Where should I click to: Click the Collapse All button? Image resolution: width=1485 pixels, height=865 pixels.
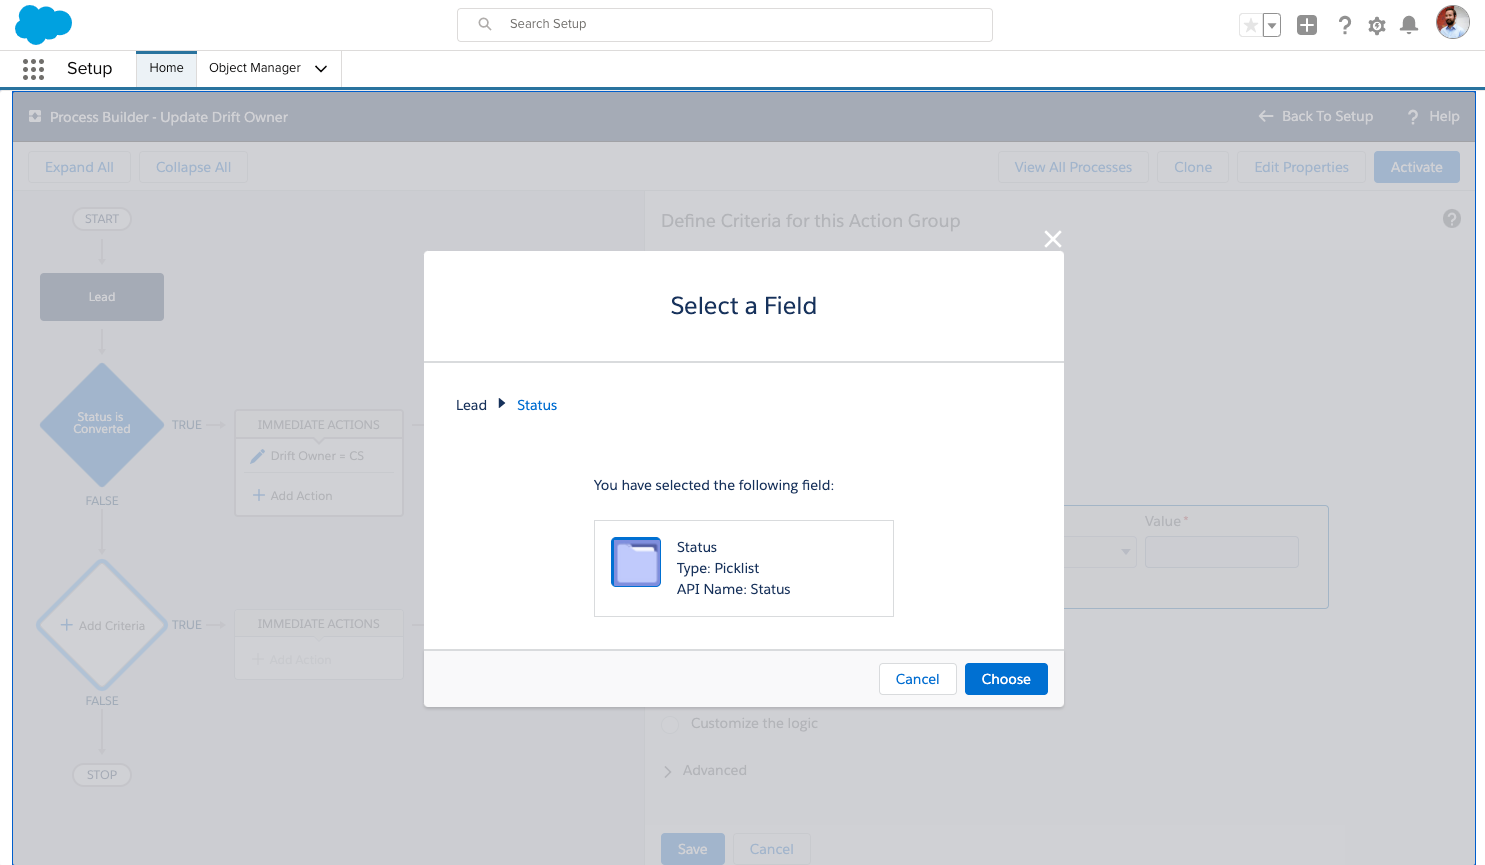pos(193,167)
